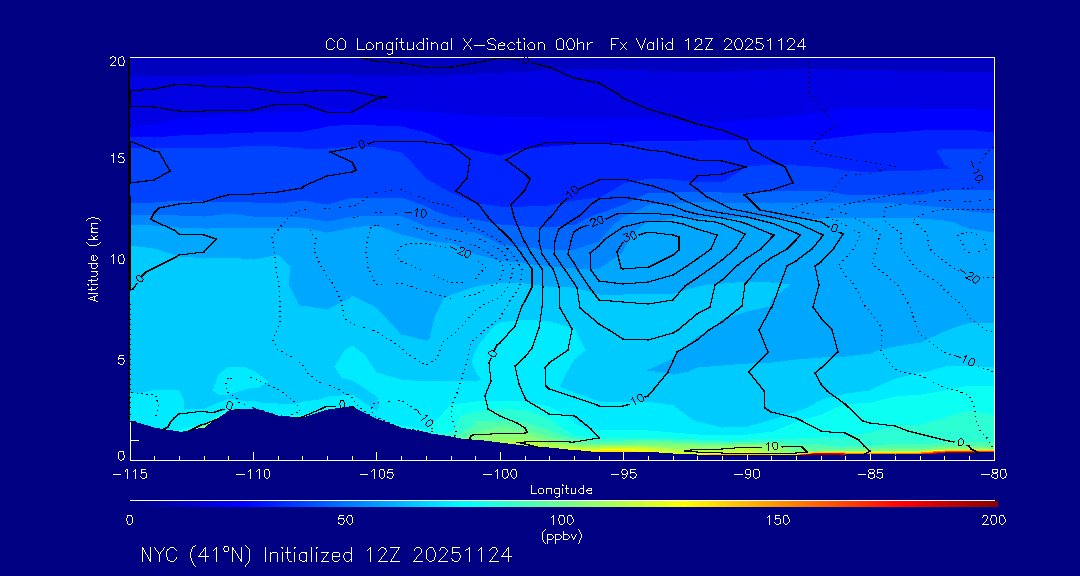Select the '(ppbv)' units label under colorbar
The height and width of the screenshot is (576, 1080).
pos(561,536)
